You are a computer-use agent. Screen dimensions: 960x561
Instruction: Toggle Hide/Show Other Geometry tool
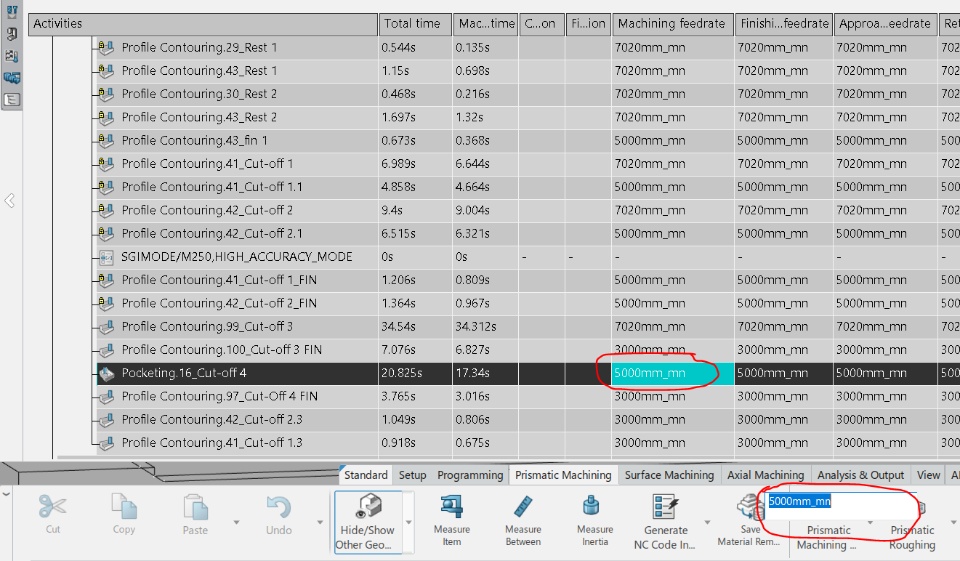368,522
